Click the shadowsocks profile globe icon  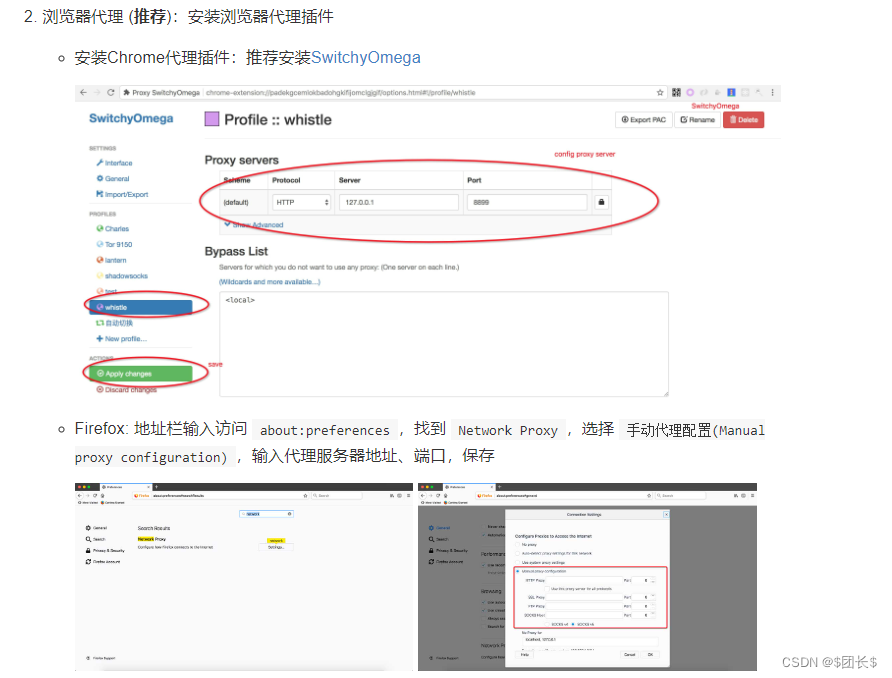(x=100, y=276)
